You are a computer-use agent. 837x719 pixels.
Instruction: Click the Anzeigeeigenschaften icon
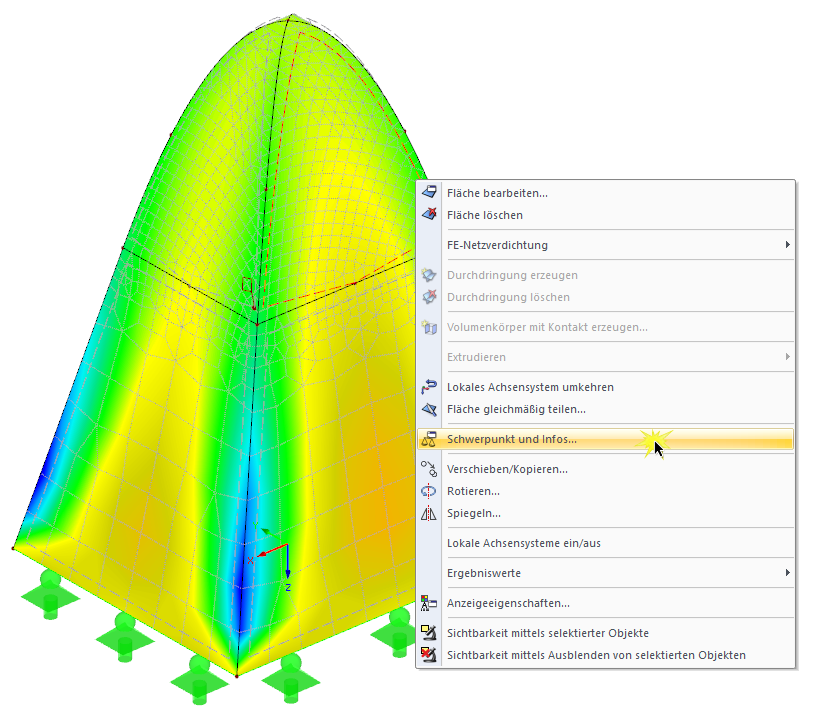(429, 603)
